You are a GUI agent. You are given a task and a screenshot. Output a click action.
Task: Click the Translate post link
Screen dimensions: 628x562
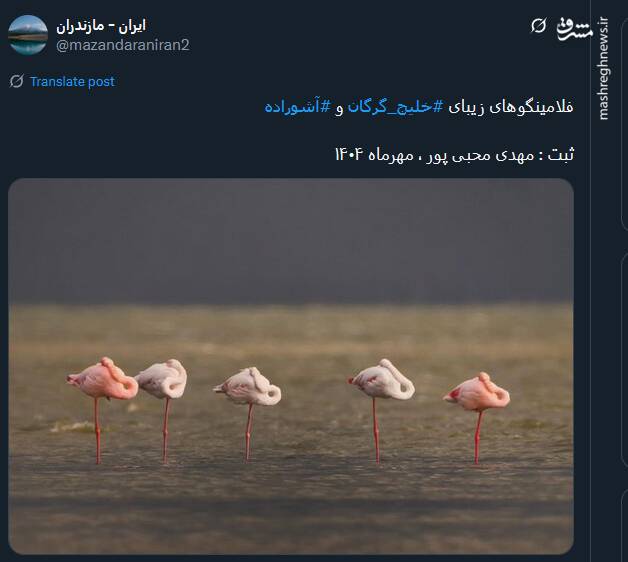72,82
